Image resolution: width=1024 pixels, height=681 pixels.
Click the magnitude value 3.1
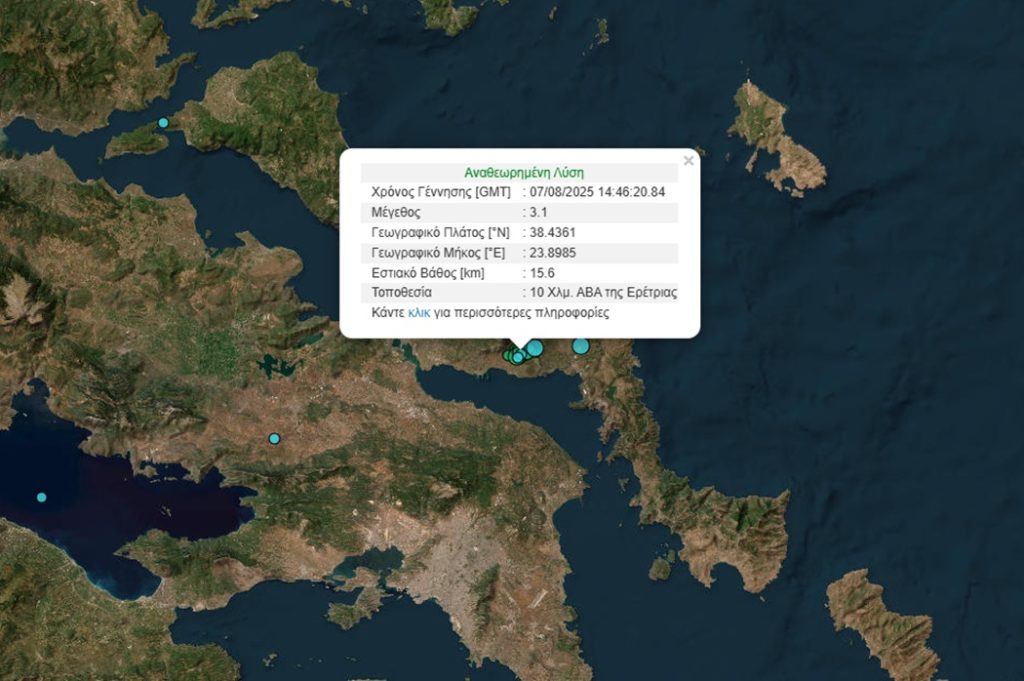(536, 212)
